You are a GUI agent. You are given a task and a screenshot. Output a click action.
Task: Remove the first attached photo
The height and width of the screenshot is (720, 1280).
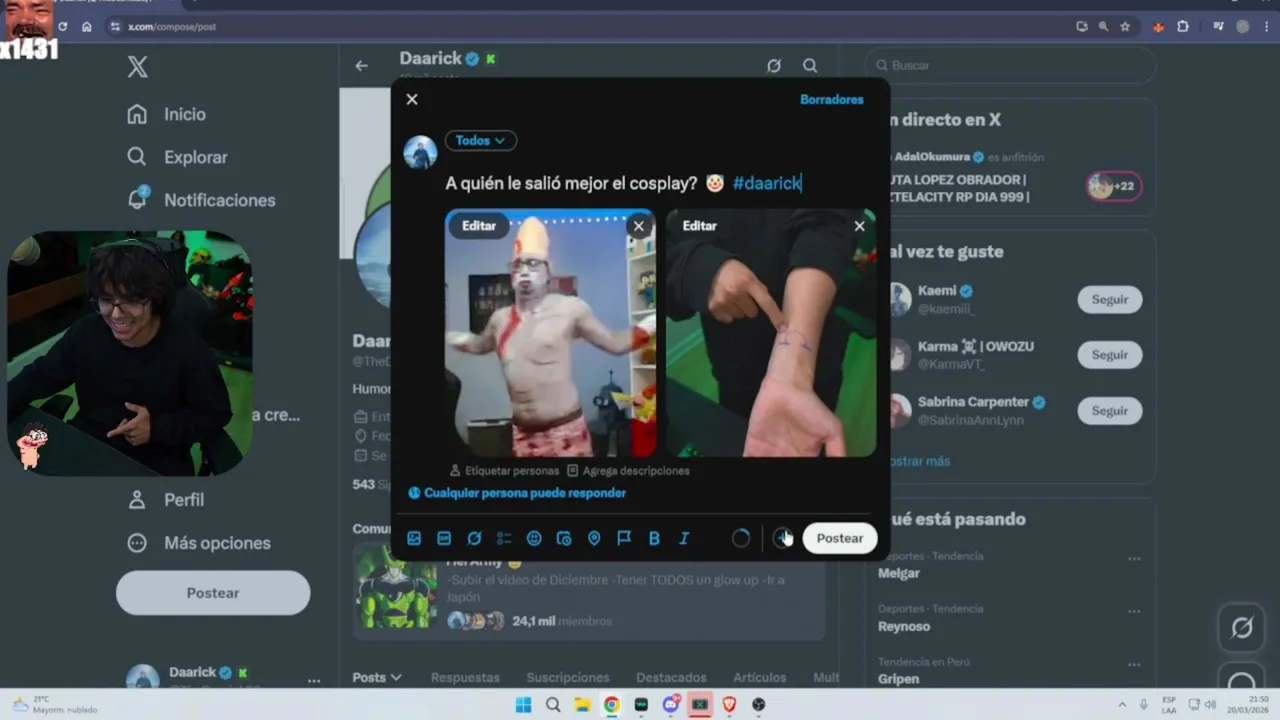tap(639, 226)
